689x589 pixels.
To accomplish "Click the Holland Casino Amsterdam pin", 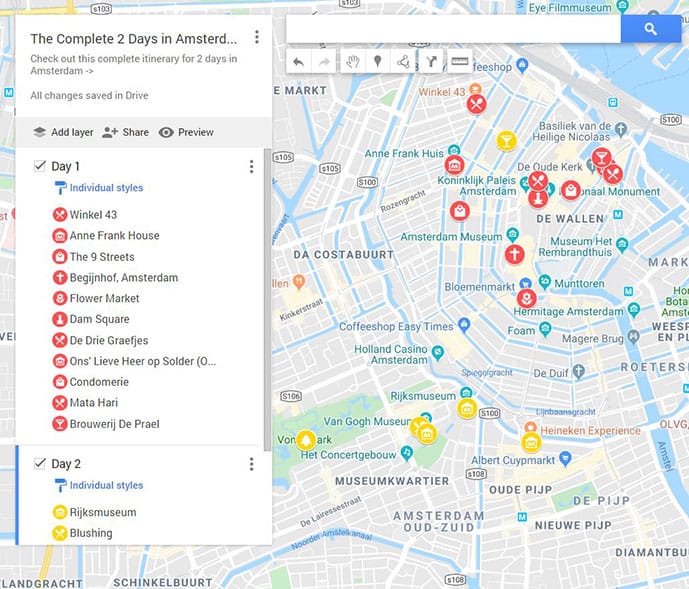I will (x=438, y=353).
